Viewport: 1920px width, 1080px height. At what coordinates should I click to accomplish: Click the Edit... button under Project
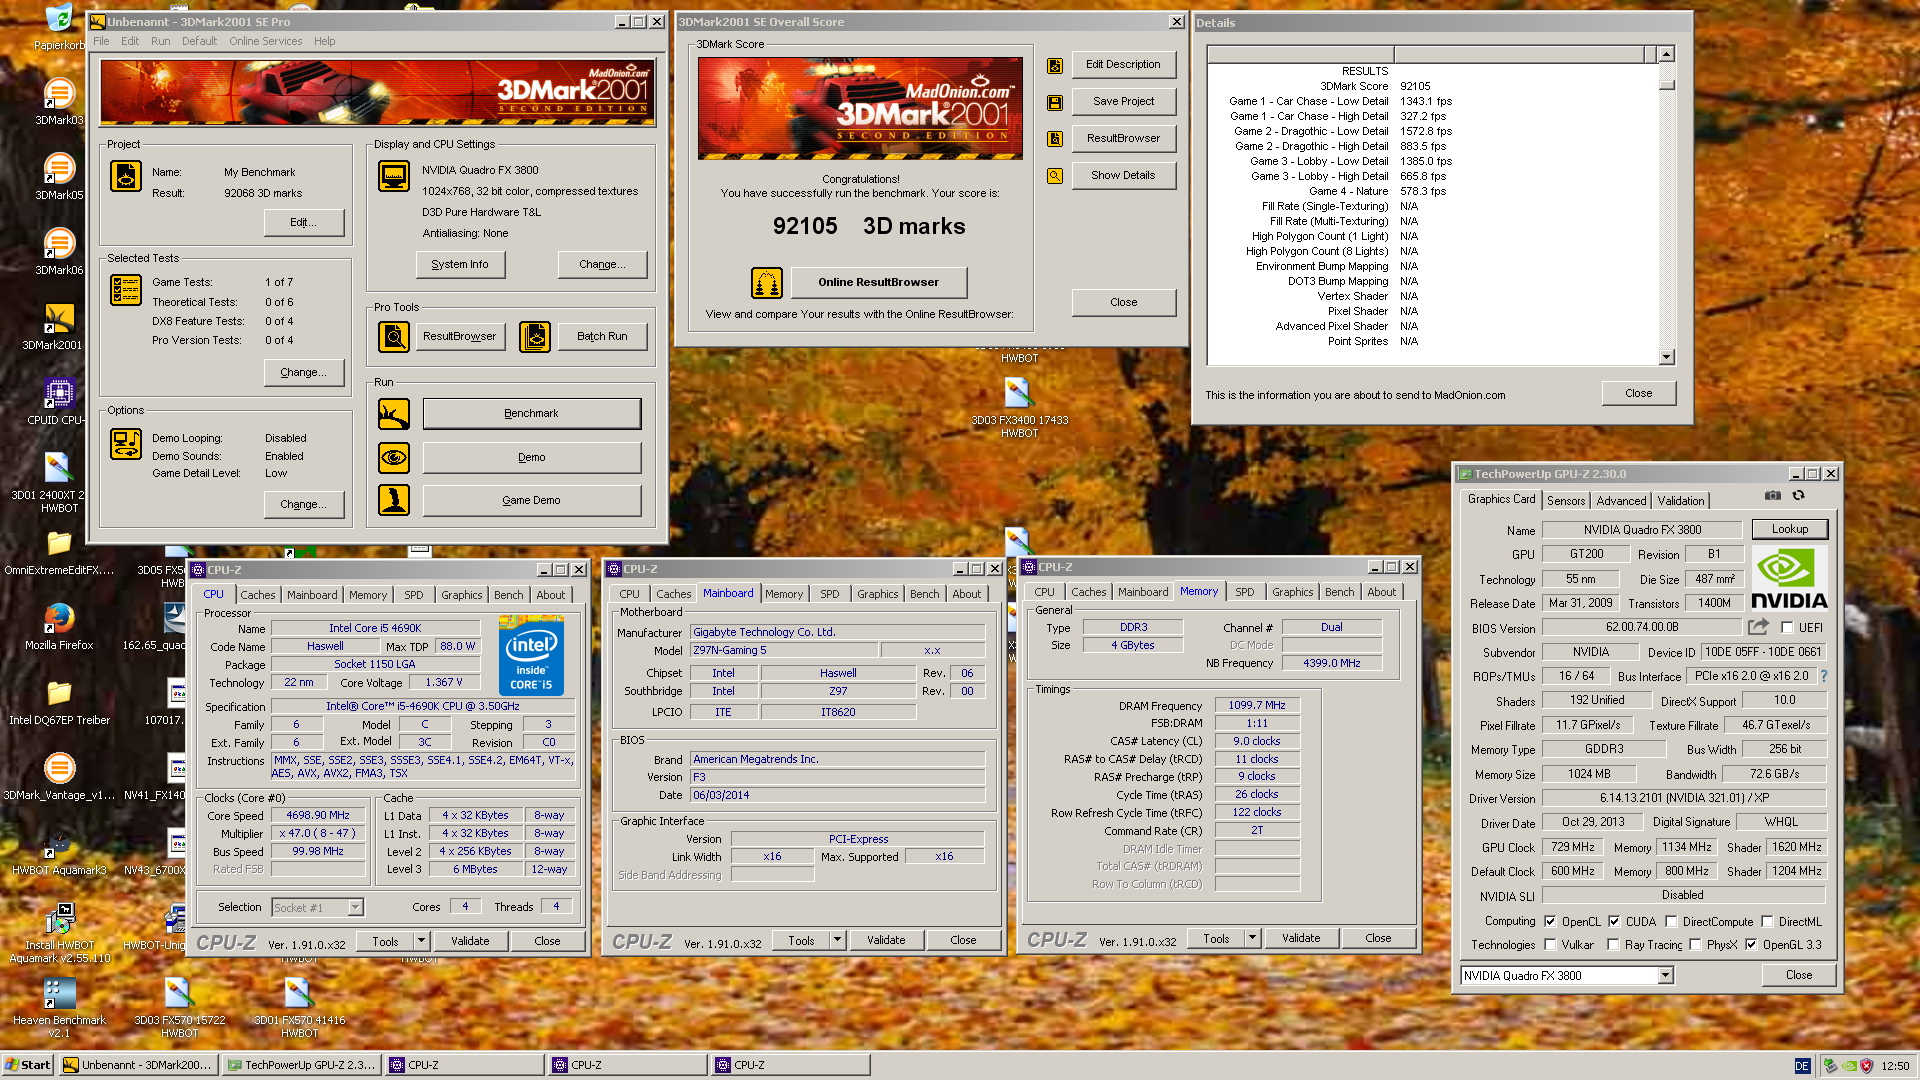[303, 223]
